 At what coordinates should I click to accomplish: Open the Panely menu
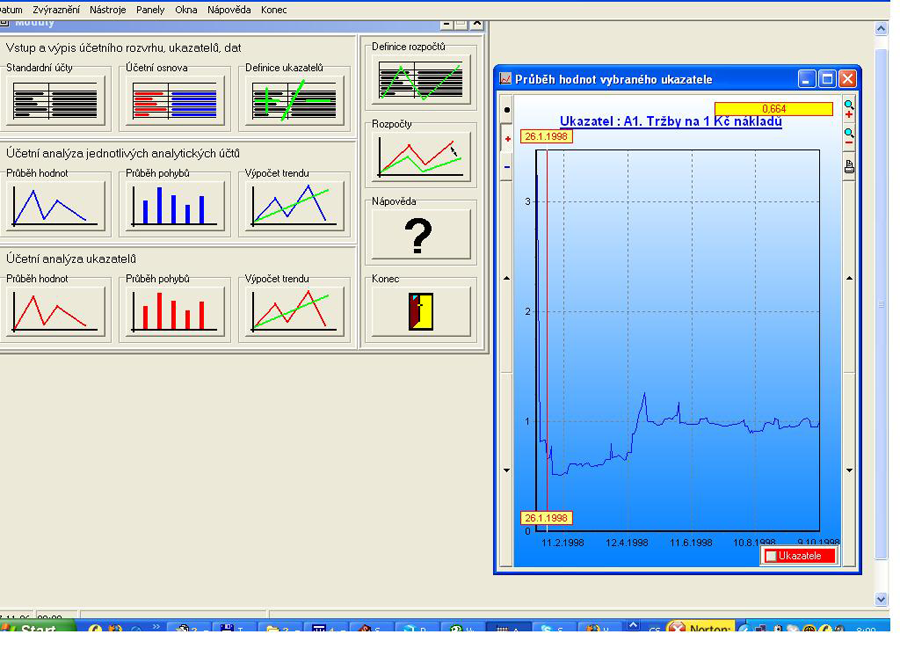coord(150,10)
